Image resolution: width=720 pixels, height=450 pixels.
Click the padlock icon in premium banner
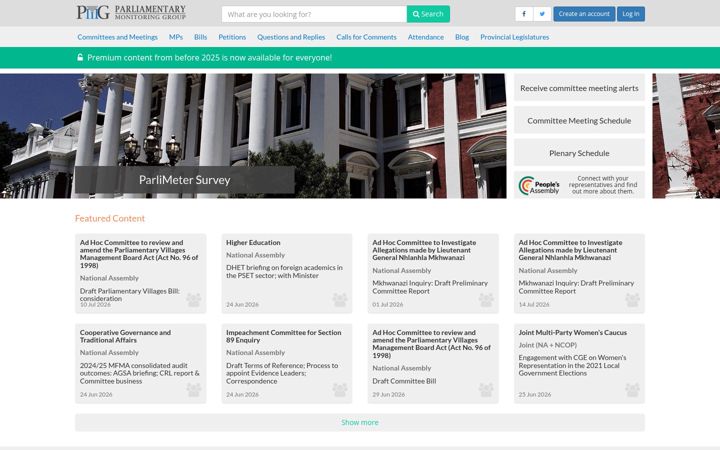pyautogui.click(x=80, y=57)
